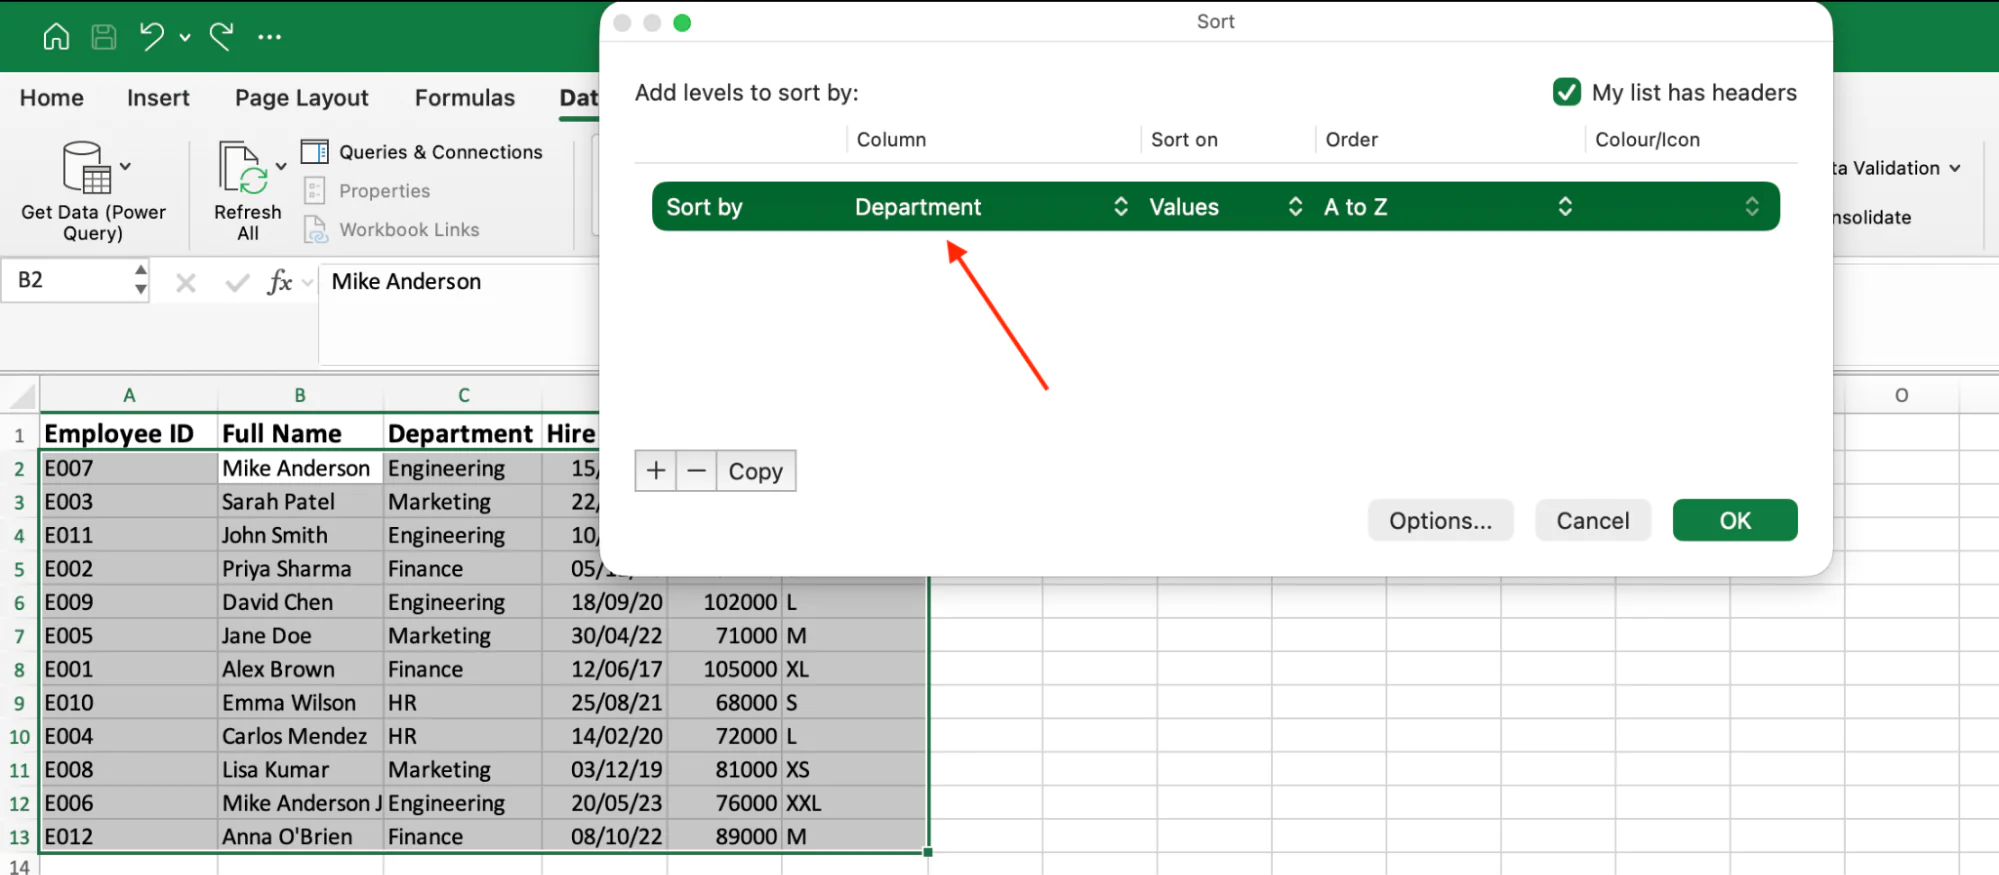
Task: Click cell containing 12/06/17
Action: [x=605, y=669]
